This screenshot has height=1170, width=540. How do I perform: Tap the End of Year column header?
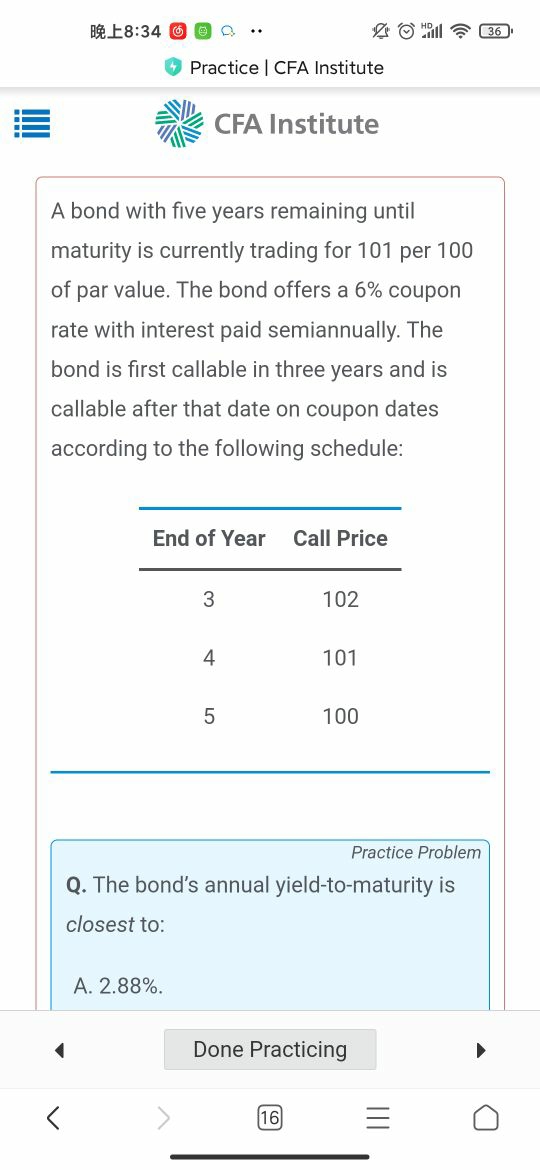click(x=209, y=539)
